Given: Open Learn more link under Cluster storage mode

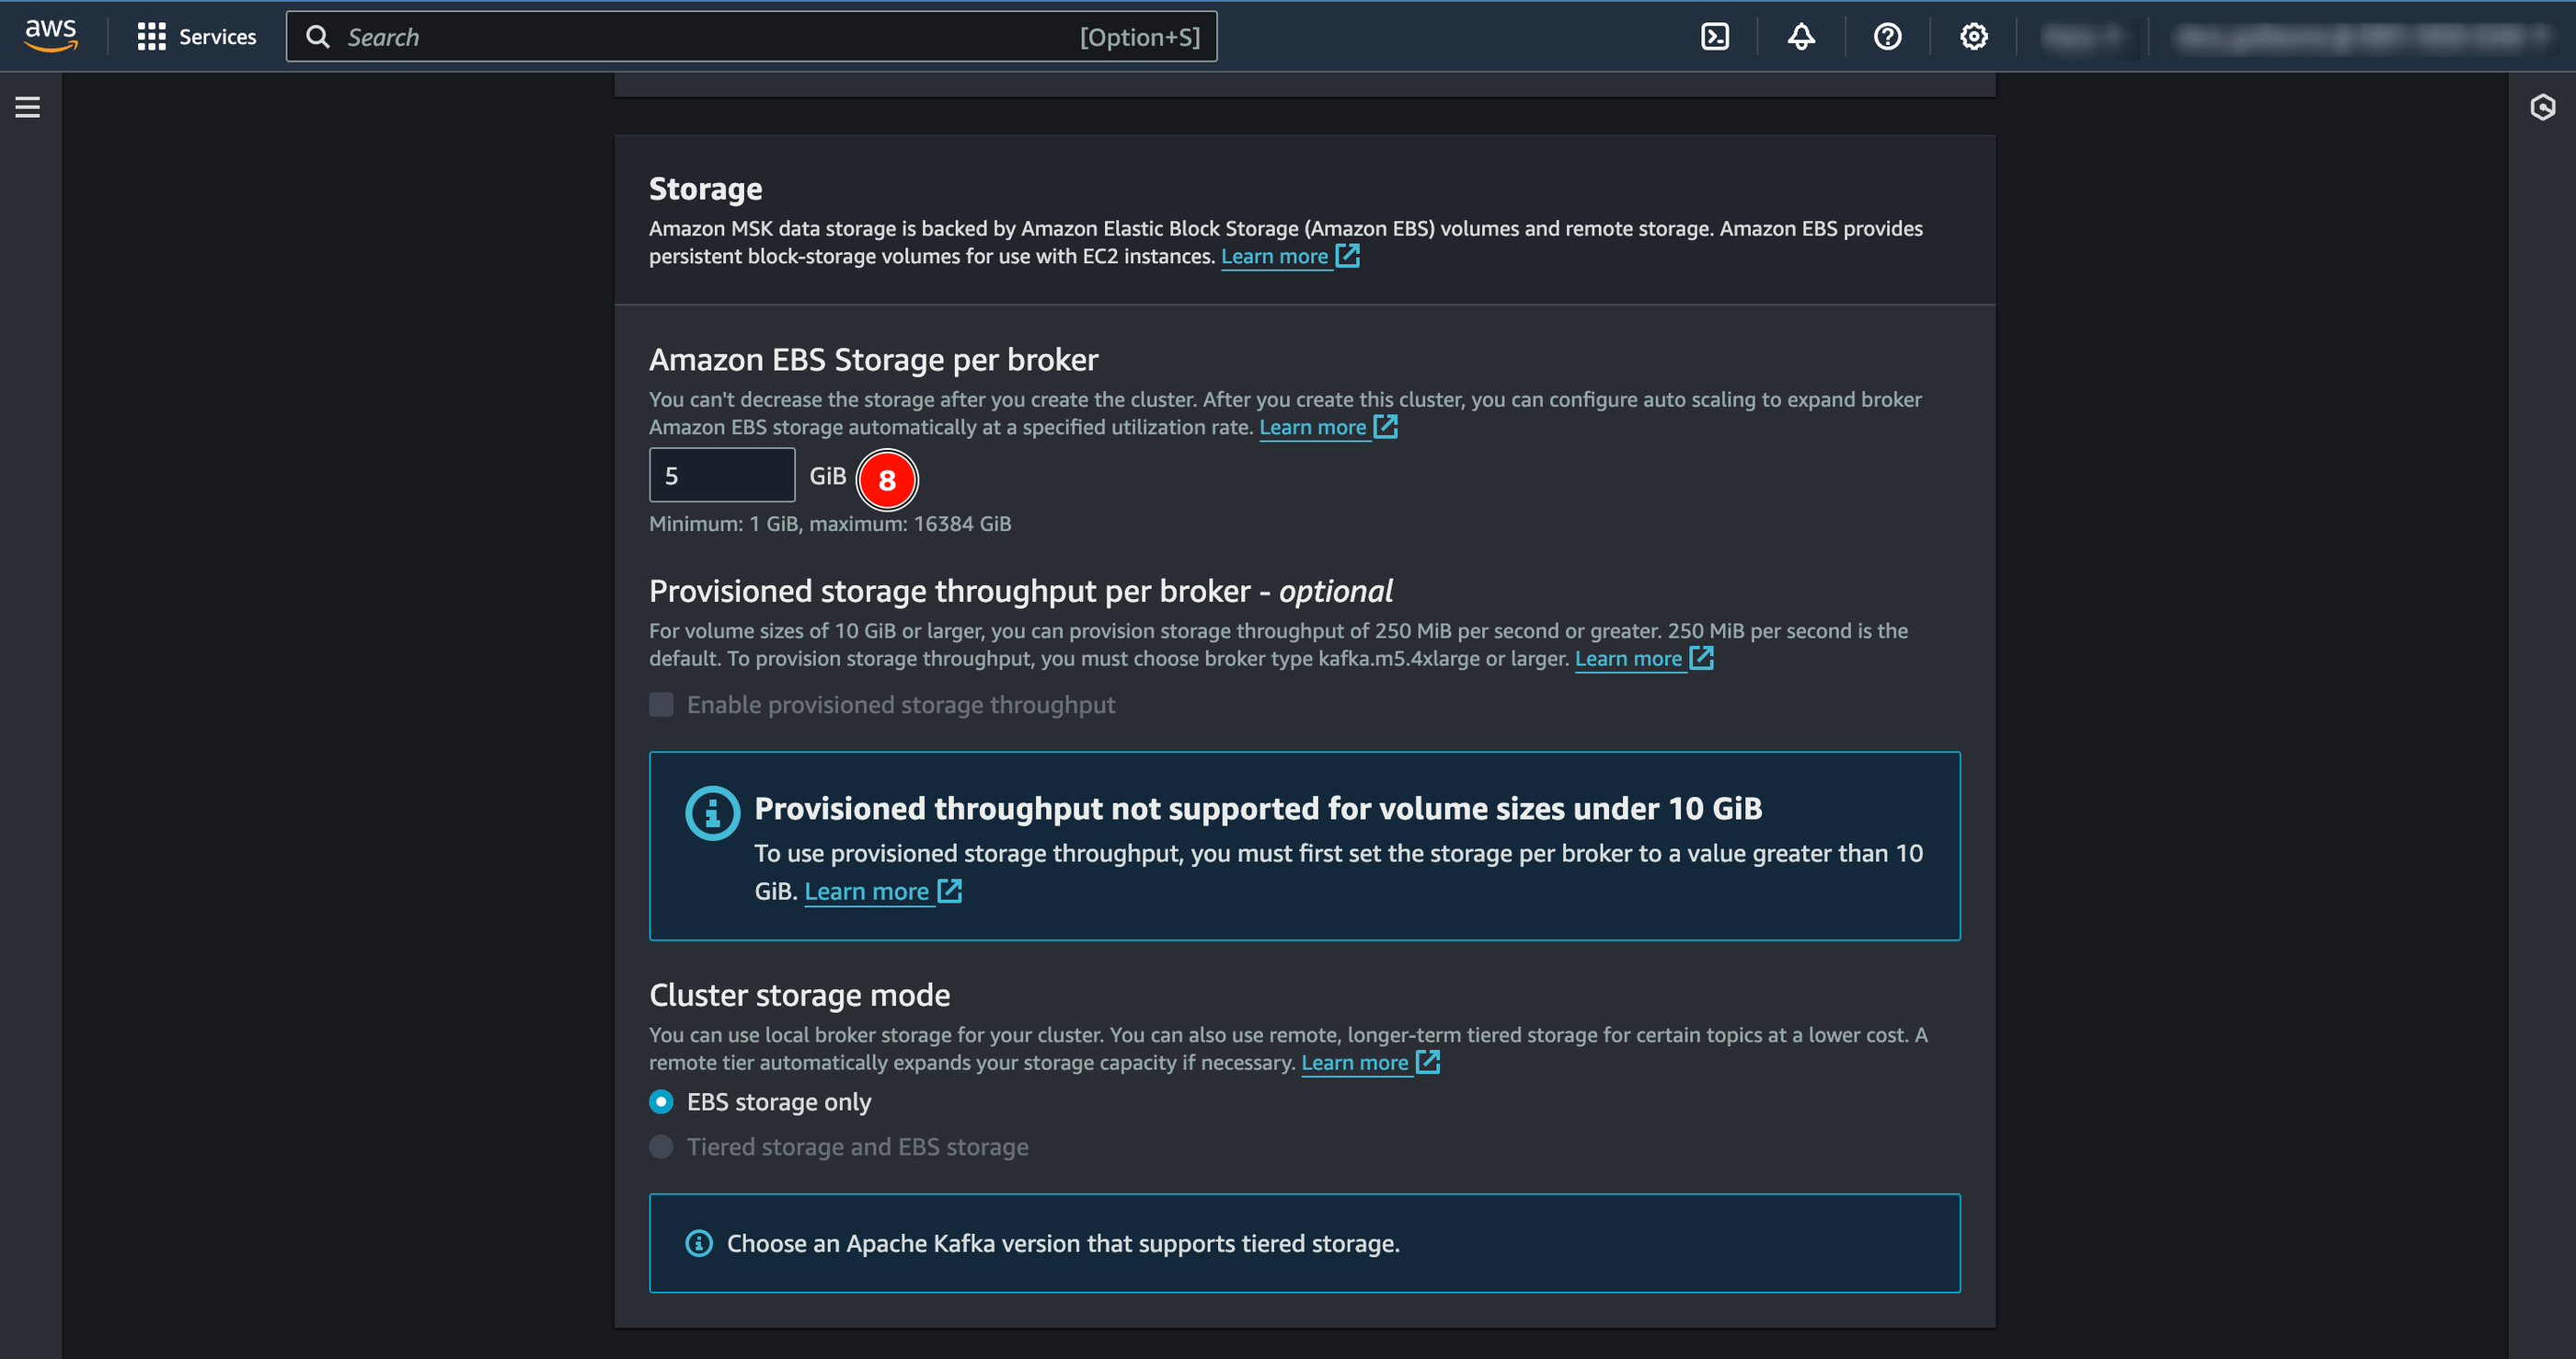Looking at the screenshot, I should coord(1369,1063).
